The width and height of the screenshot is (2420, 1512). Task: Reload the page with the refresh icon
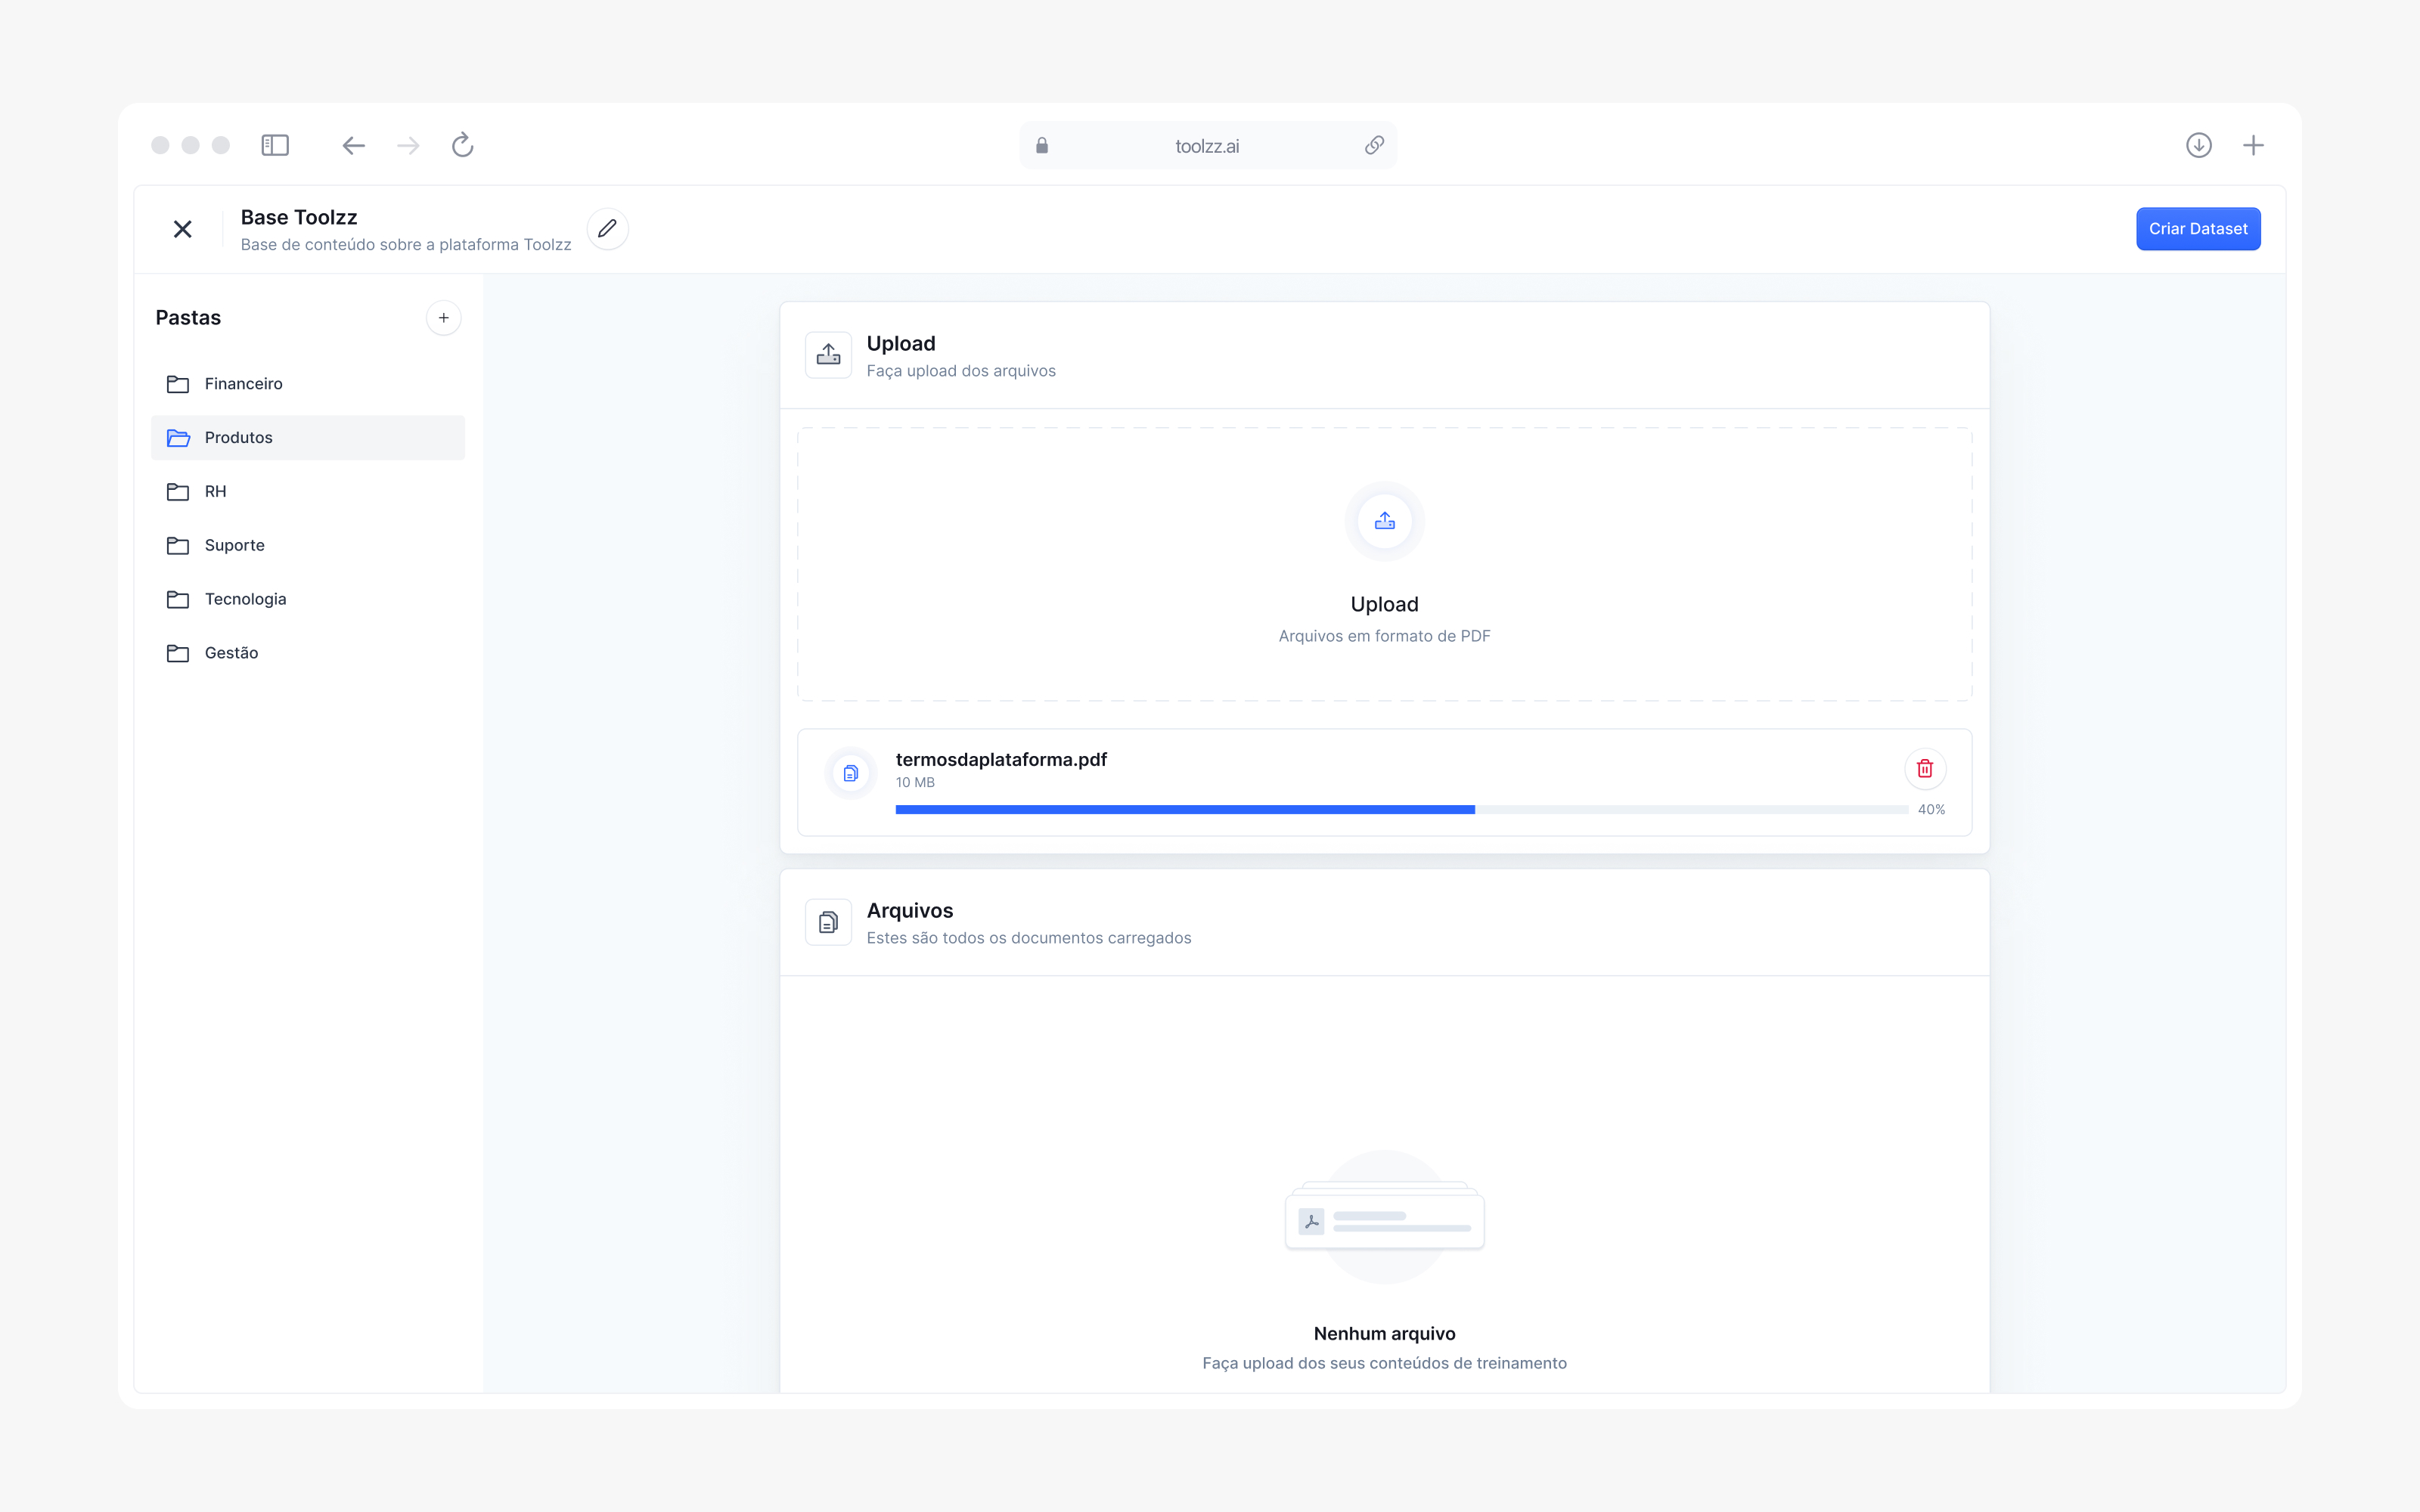[x=462, y=146]
